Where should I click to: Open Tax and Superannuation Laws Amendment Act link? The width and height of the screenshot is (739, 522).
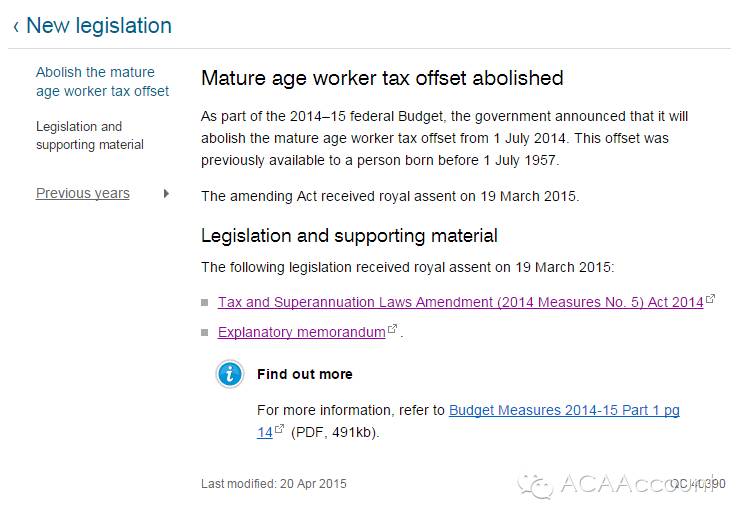point(460,302)
